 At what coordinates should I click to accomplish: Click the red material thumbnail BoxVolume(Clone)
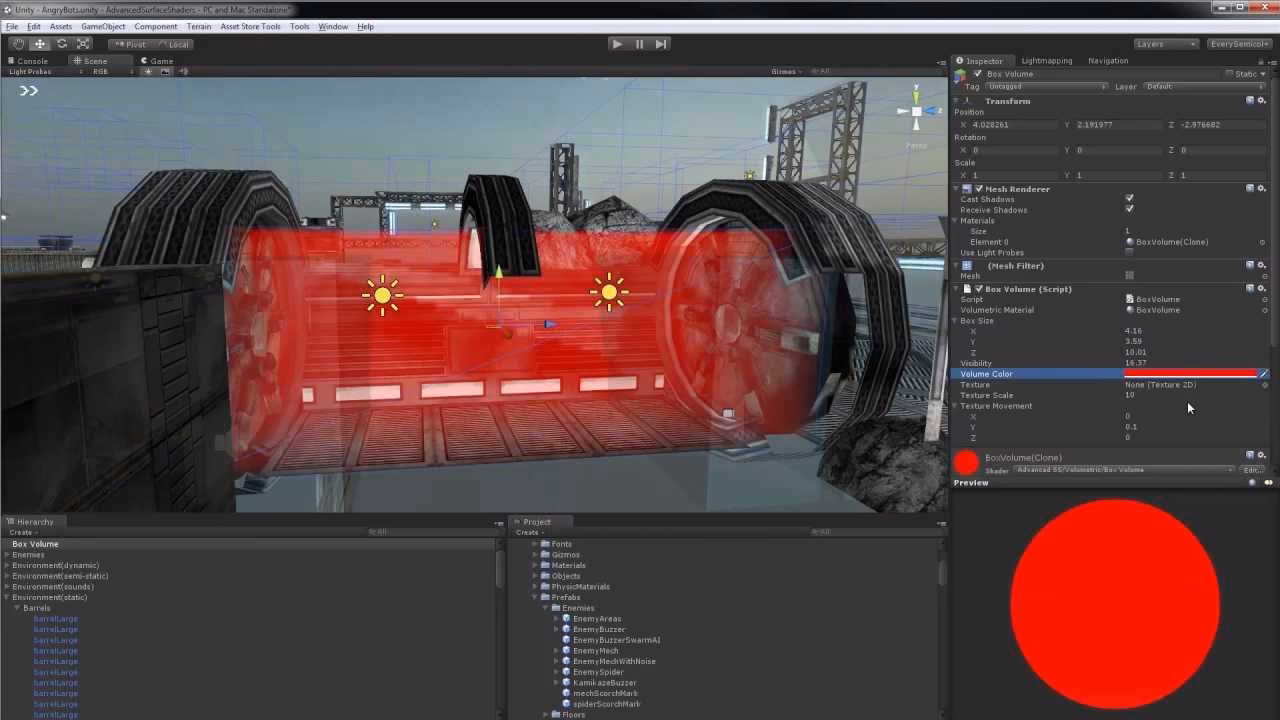[966, 462]
